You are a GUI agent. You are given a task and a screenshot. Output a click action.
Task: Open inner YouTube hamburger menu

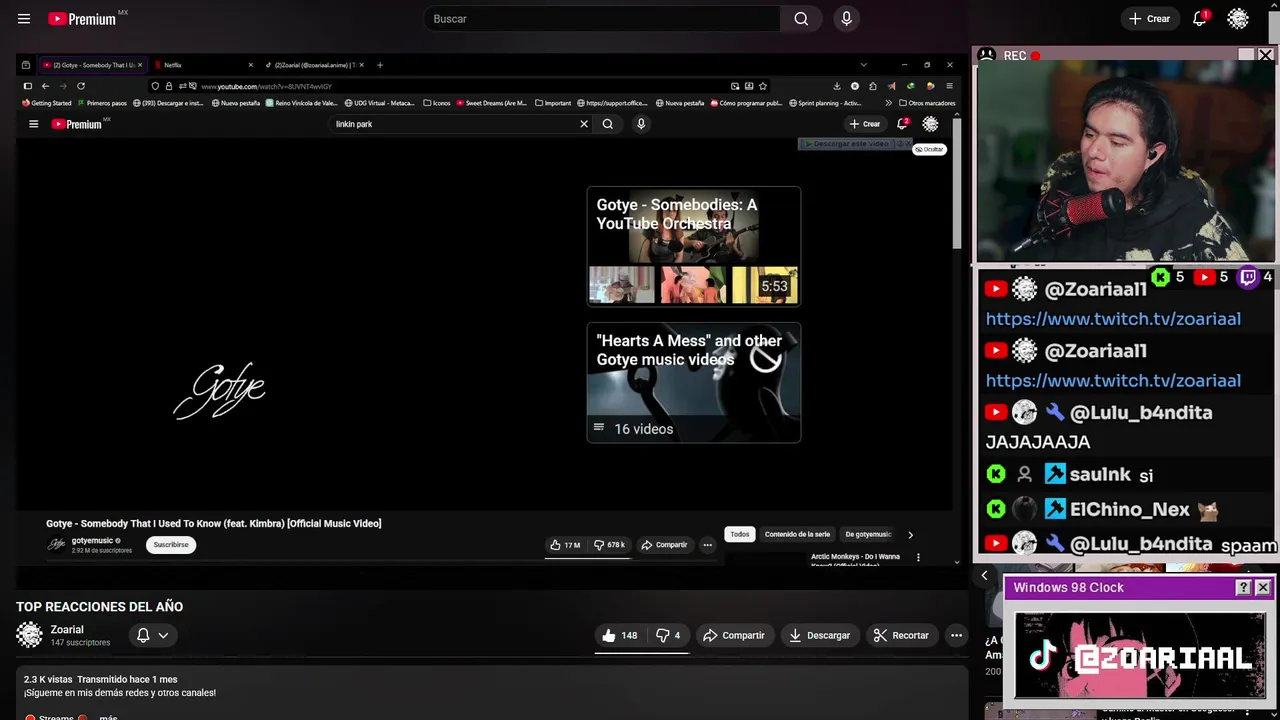point(33,124)
